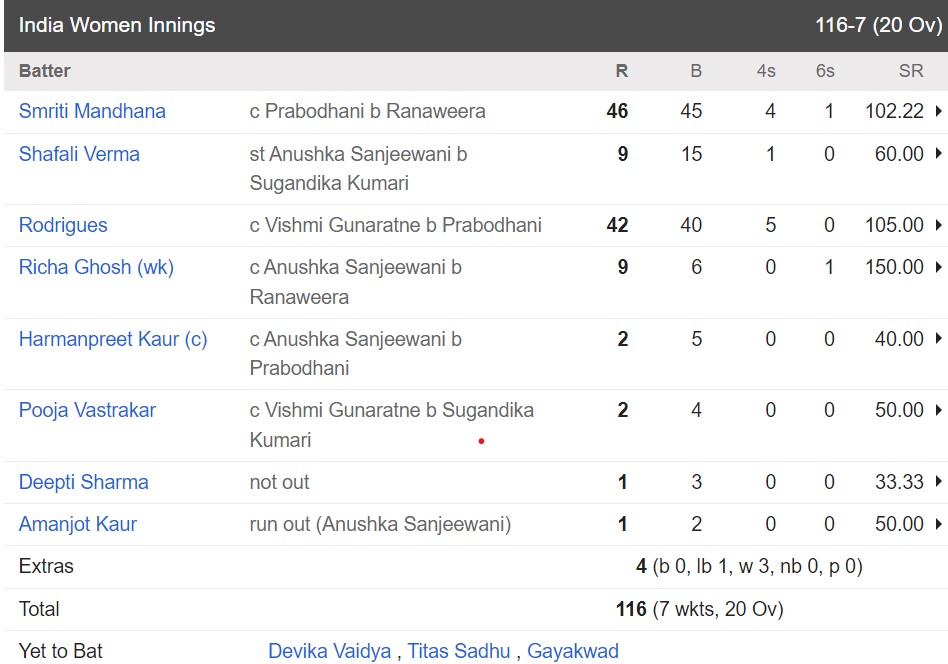This screenshot has width=948, height=664.
Task: Open Shafali Verma player link
Action: point(79,154)
